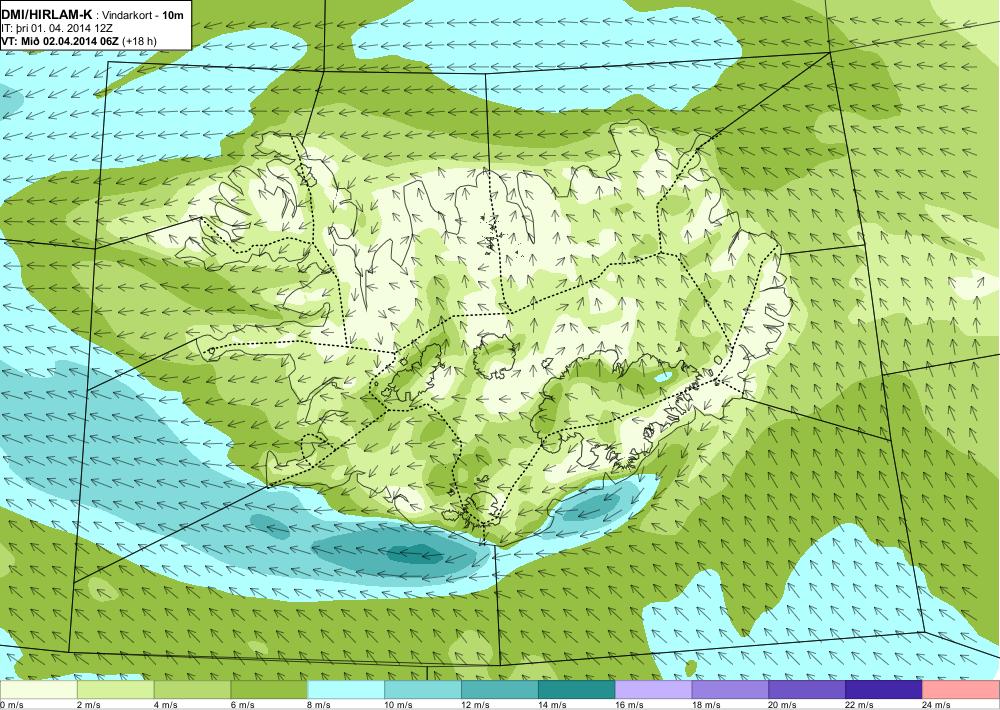
Task: Click the light cyan 8–10 m/s legend swatch
Action: coord(346,690)
